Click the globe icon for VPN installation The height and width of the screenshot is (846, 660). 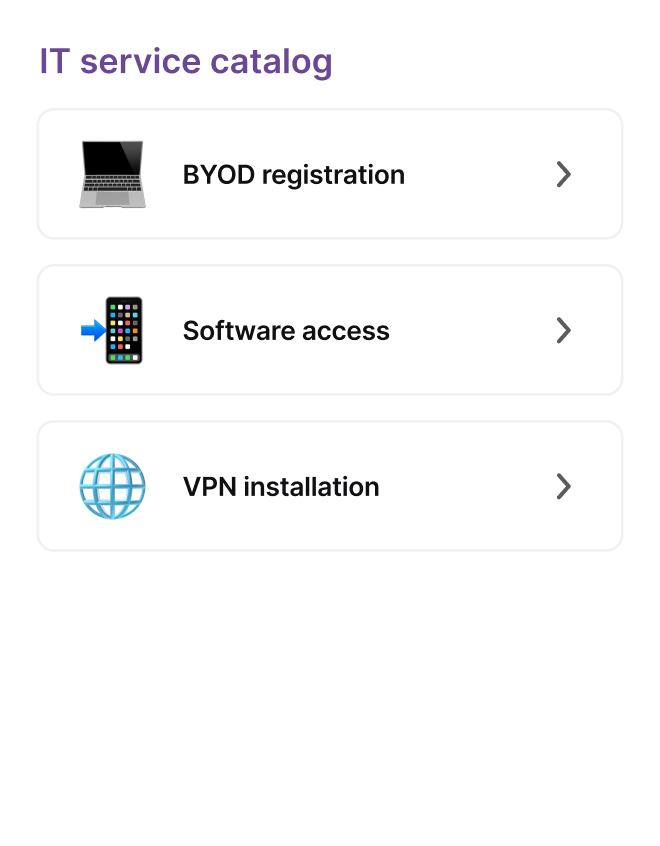(112, 486)
